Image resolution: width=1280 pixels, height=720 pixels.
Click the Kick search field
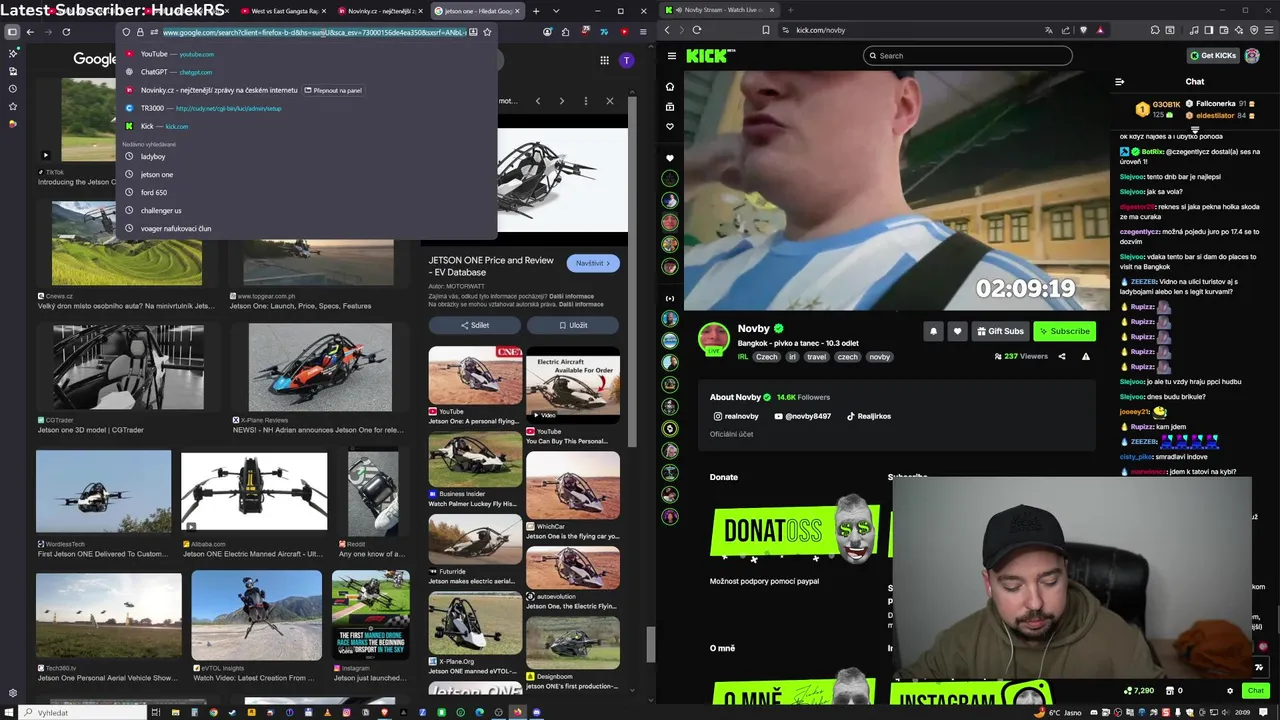[x=968, y=56]
